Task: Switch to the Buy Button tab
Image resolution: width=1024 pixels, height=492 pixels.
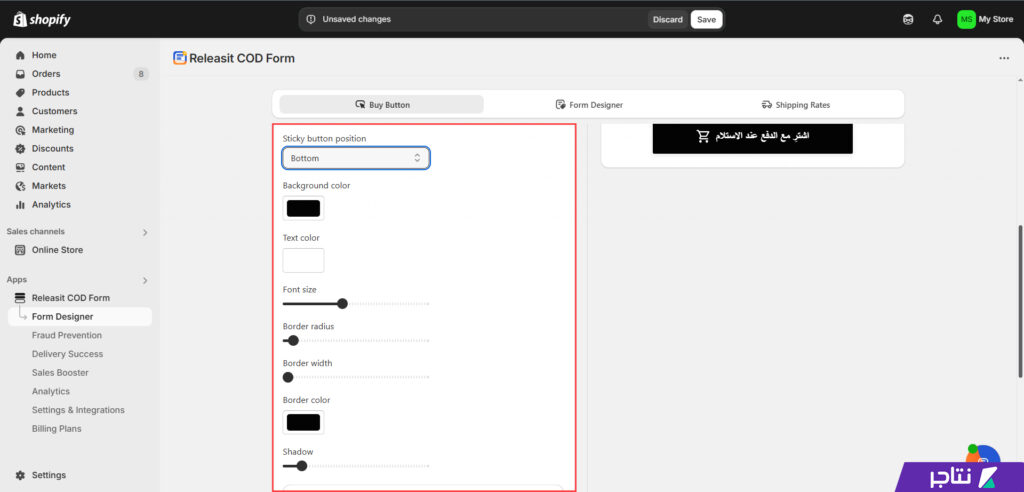Action: tap(382, 105)
